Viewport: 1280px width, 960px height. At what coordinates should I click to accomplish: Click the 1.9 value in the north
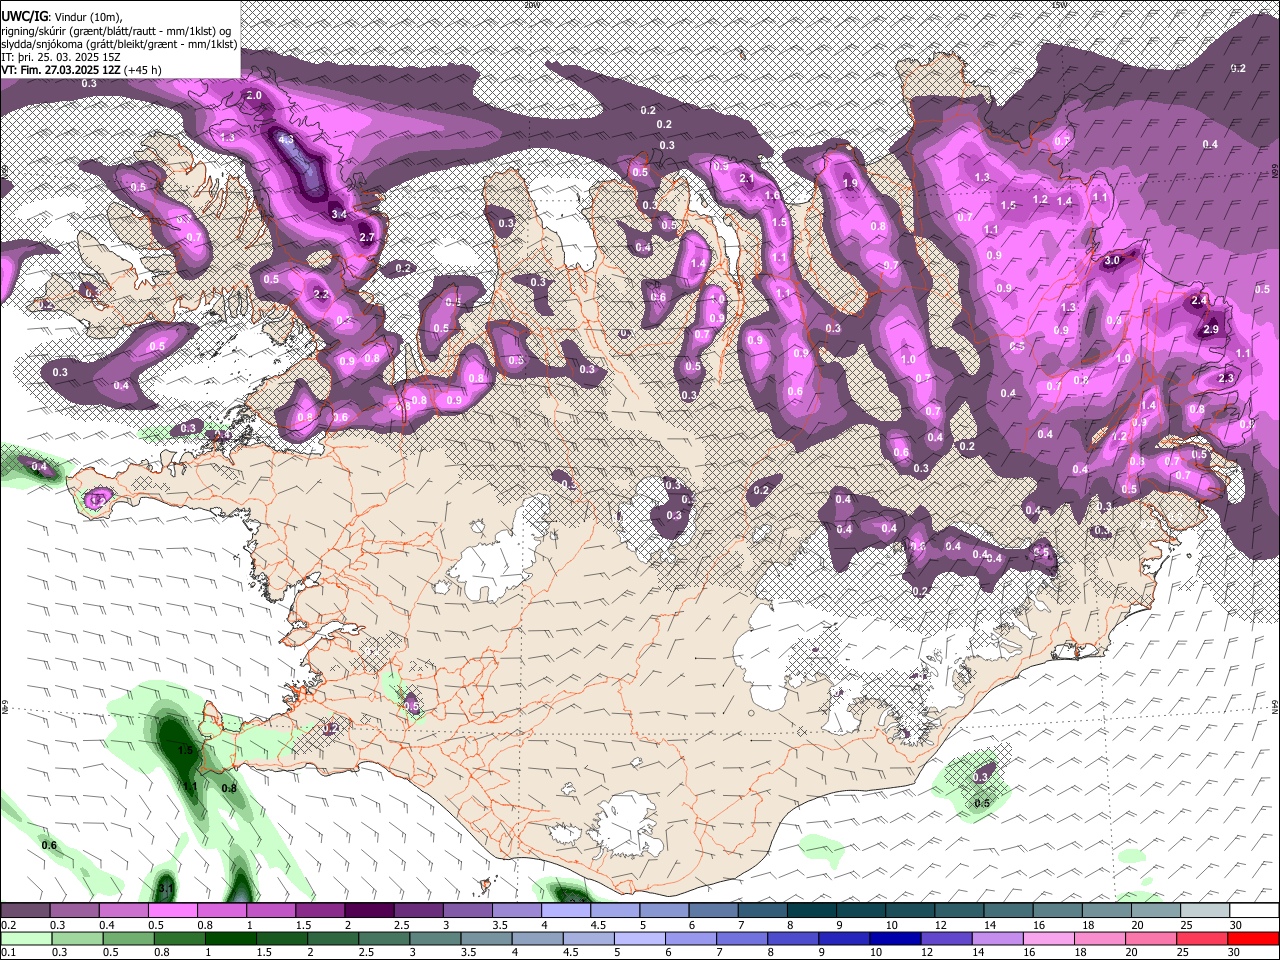(850, 183)
